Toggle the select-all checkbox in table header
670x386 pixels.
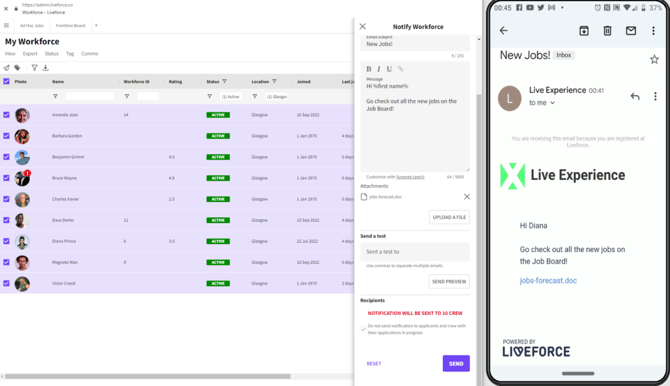coord(6,81)
